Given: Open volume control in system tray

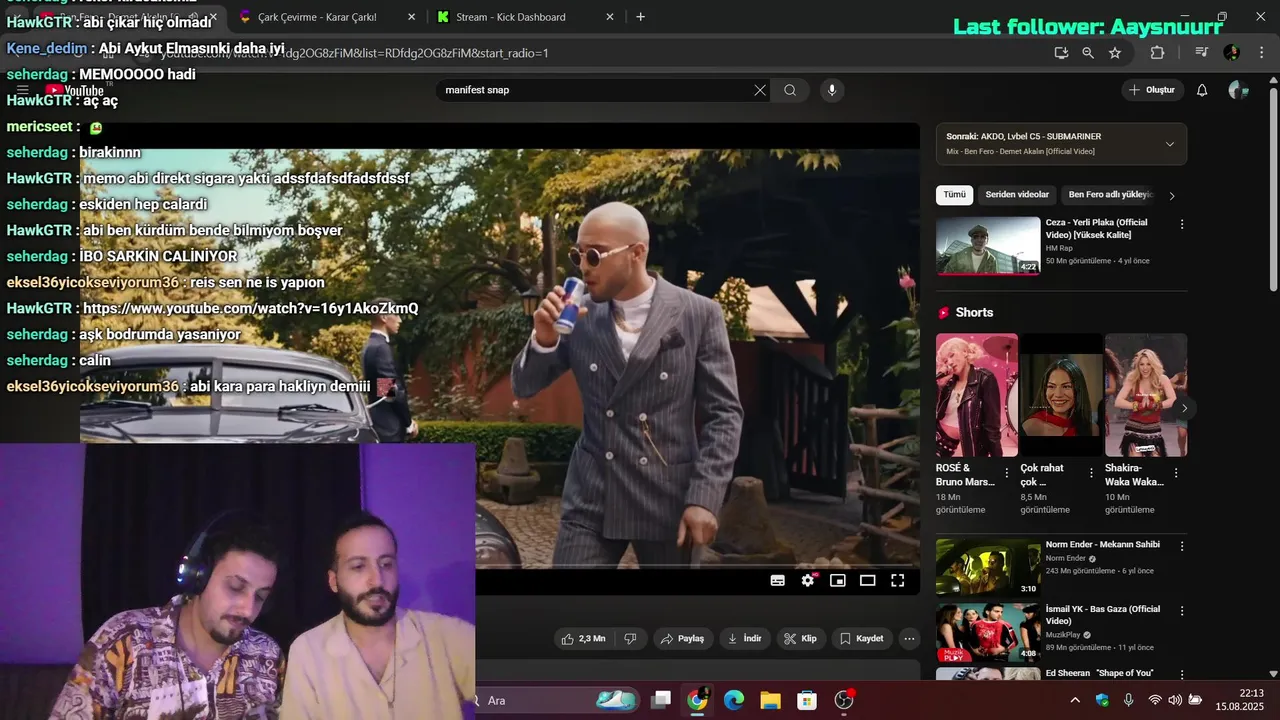Looking at the screenshot, I should point(1175,700).
